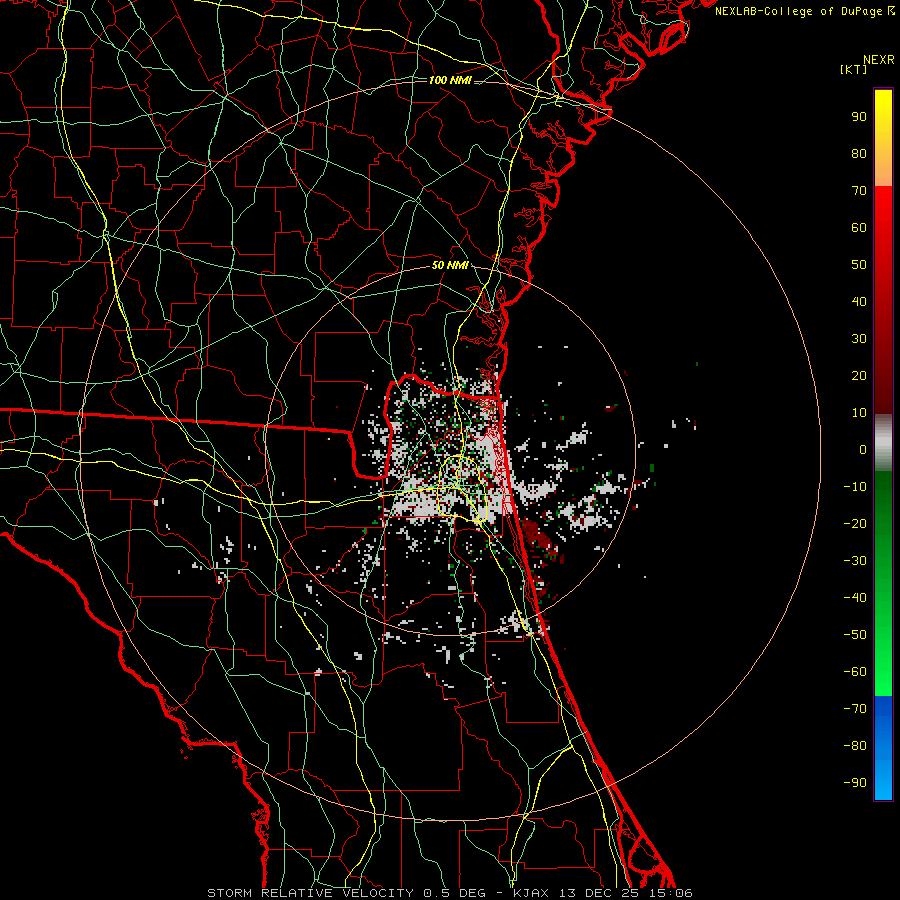Click the [KT] units label

tap(854, 69)
